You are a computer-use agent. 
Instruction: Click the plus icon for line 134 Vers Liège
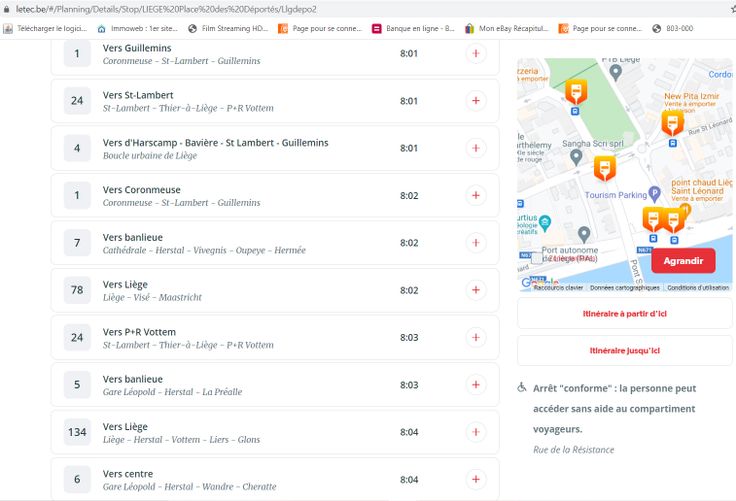[475, 432]
